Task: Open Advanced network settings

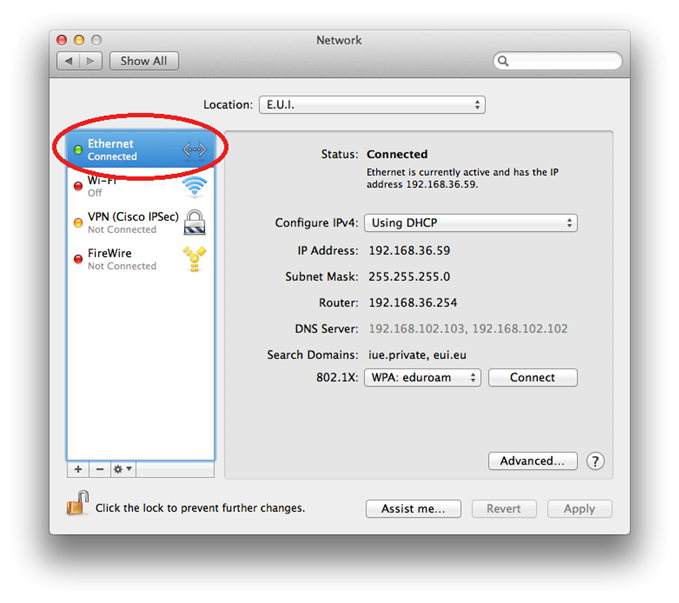Action: tap(532, 461)
